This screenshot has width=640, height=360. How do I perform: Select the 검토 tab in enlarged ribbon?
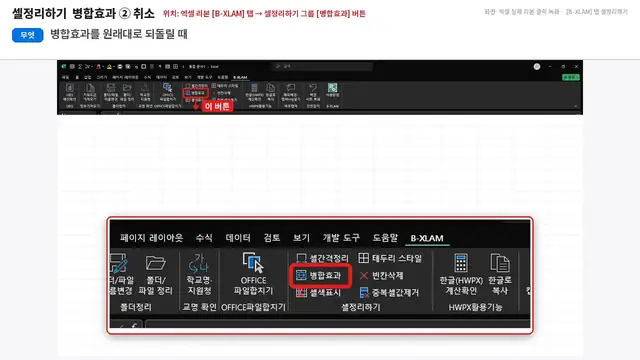pyautogui.click(x=271, y=238)
